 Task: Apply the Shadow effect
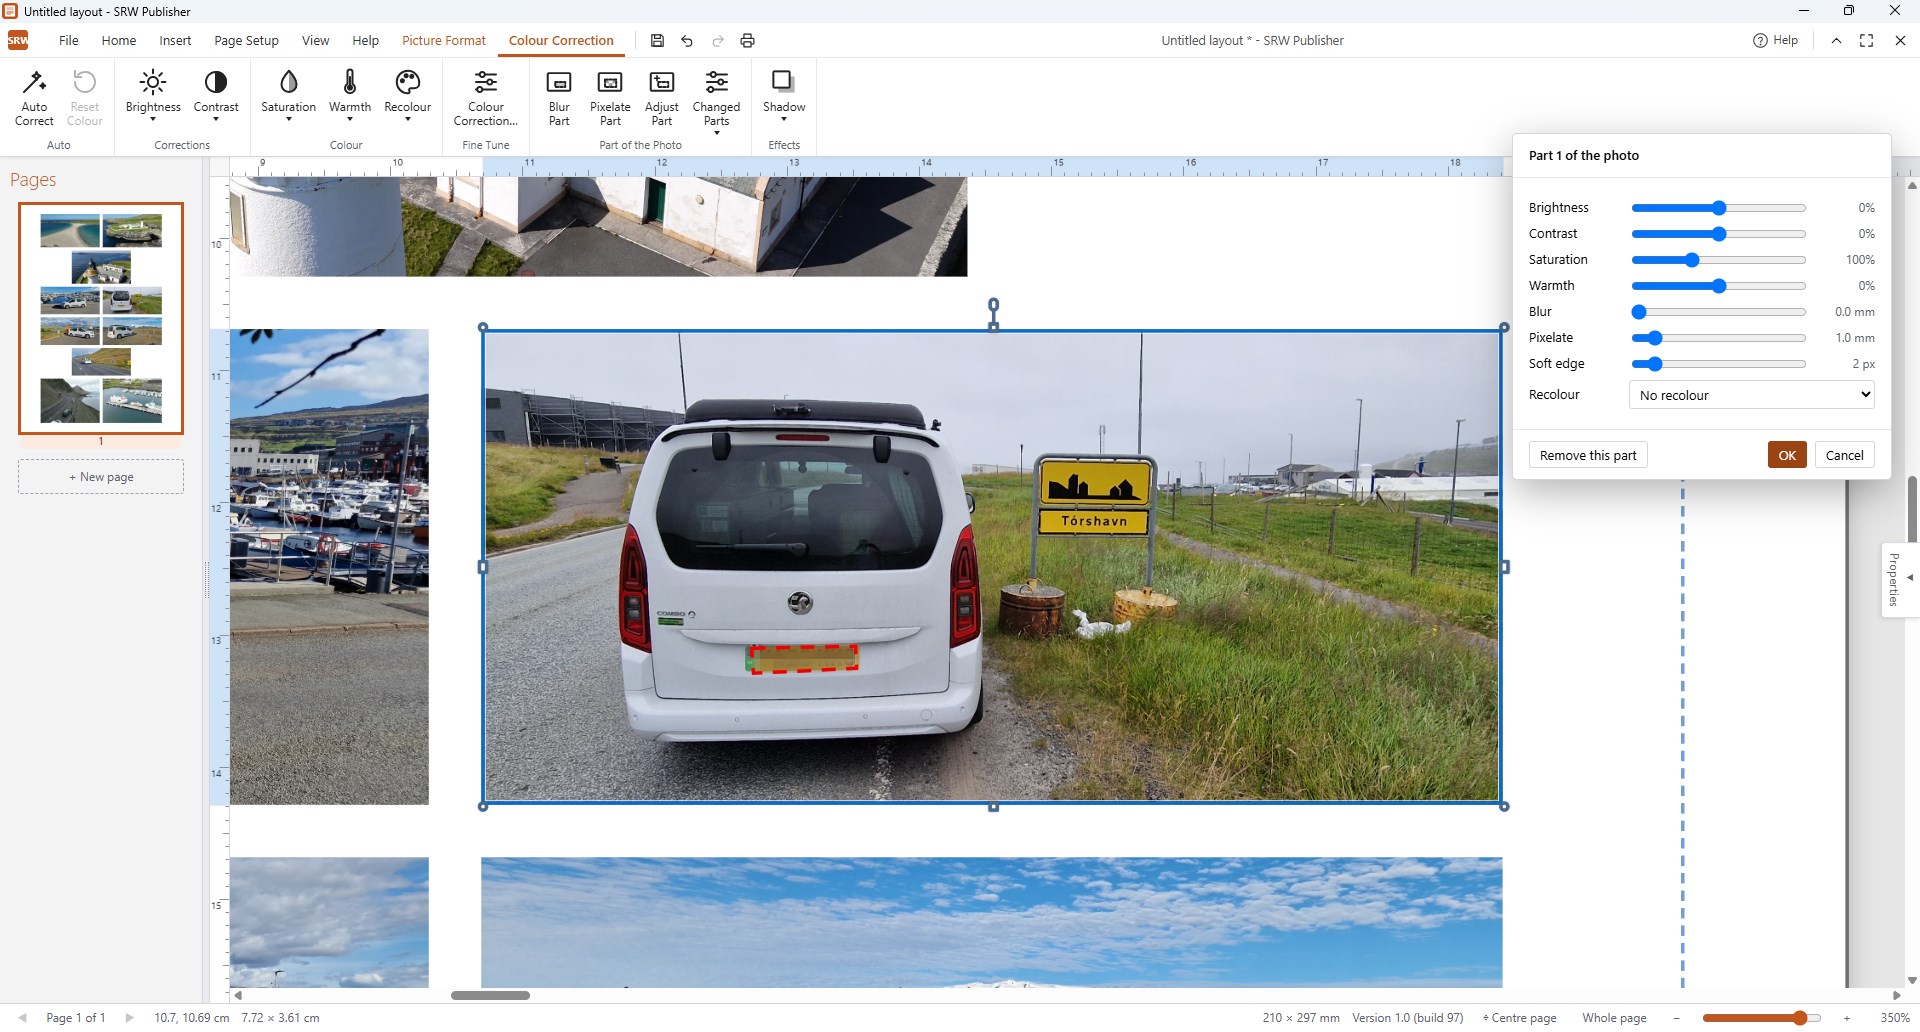[784, 96]
